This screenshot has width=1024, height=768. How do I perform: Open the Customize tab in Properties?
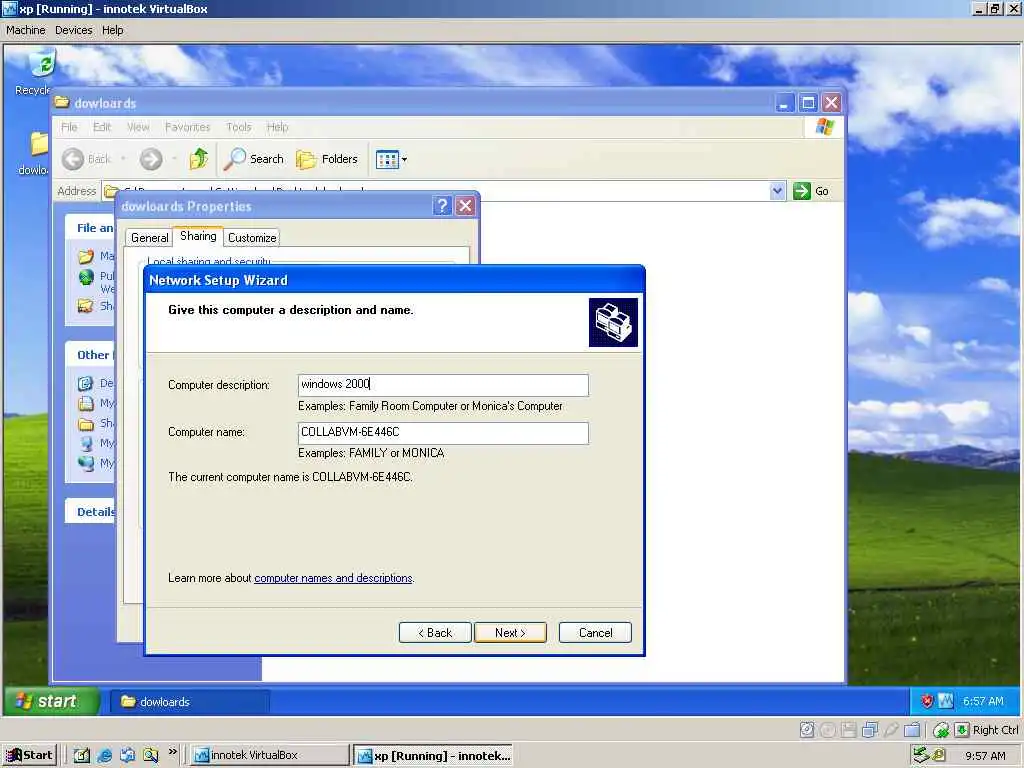click(252, 238)
